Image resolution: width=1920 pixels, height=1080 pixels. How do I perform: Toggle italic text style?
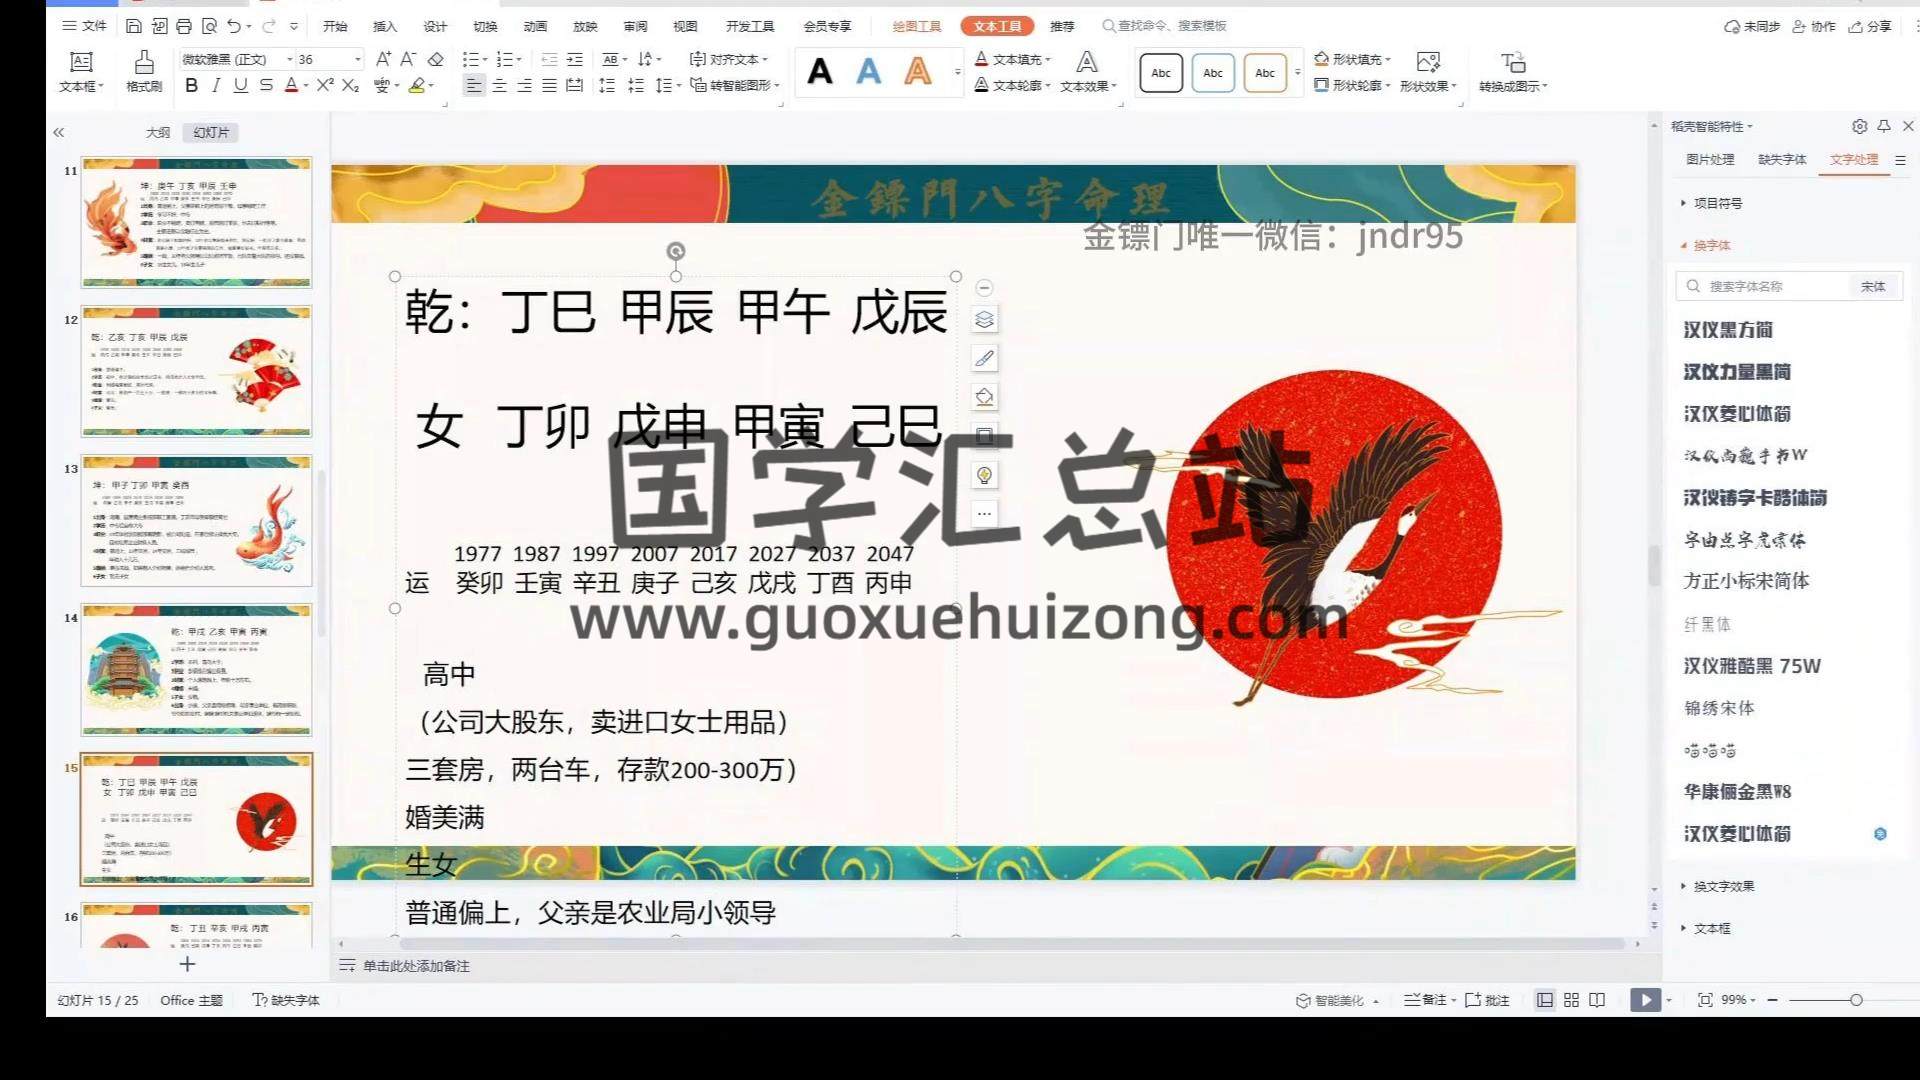[216, 86]
